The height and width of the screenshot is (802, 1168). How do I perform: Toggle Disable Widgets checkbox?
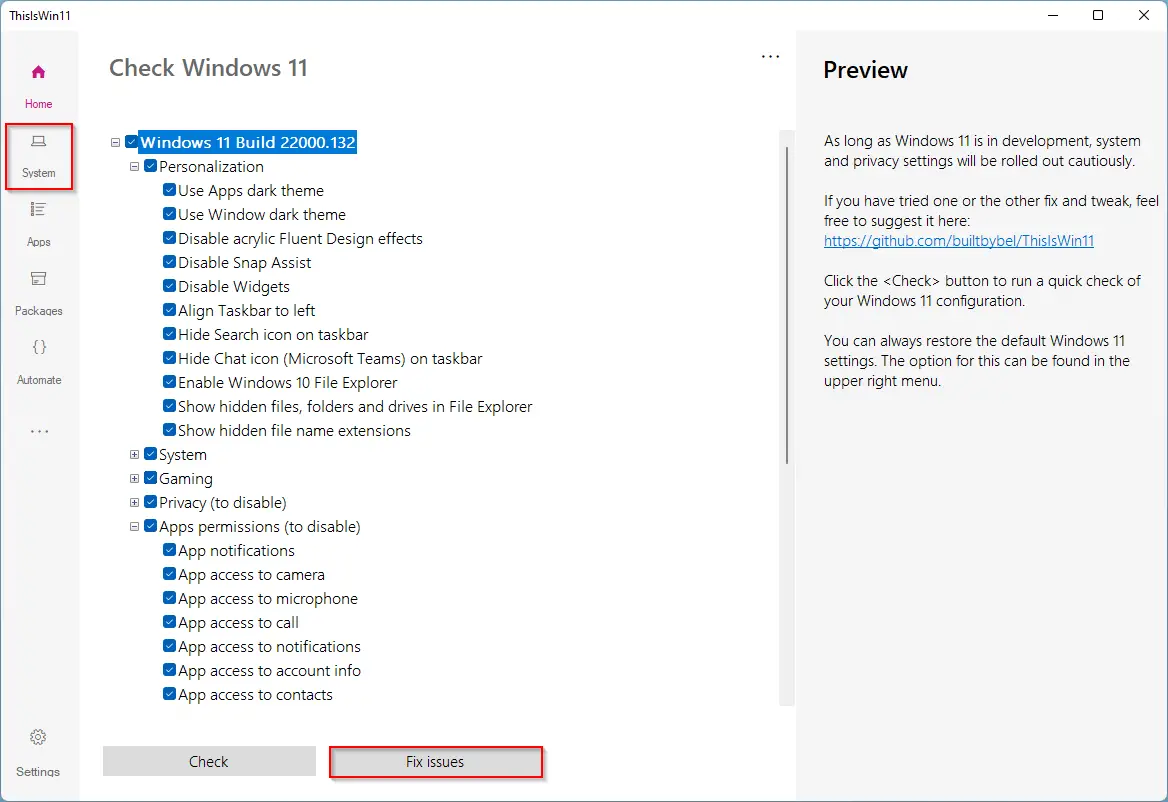[x=169, y=286]
